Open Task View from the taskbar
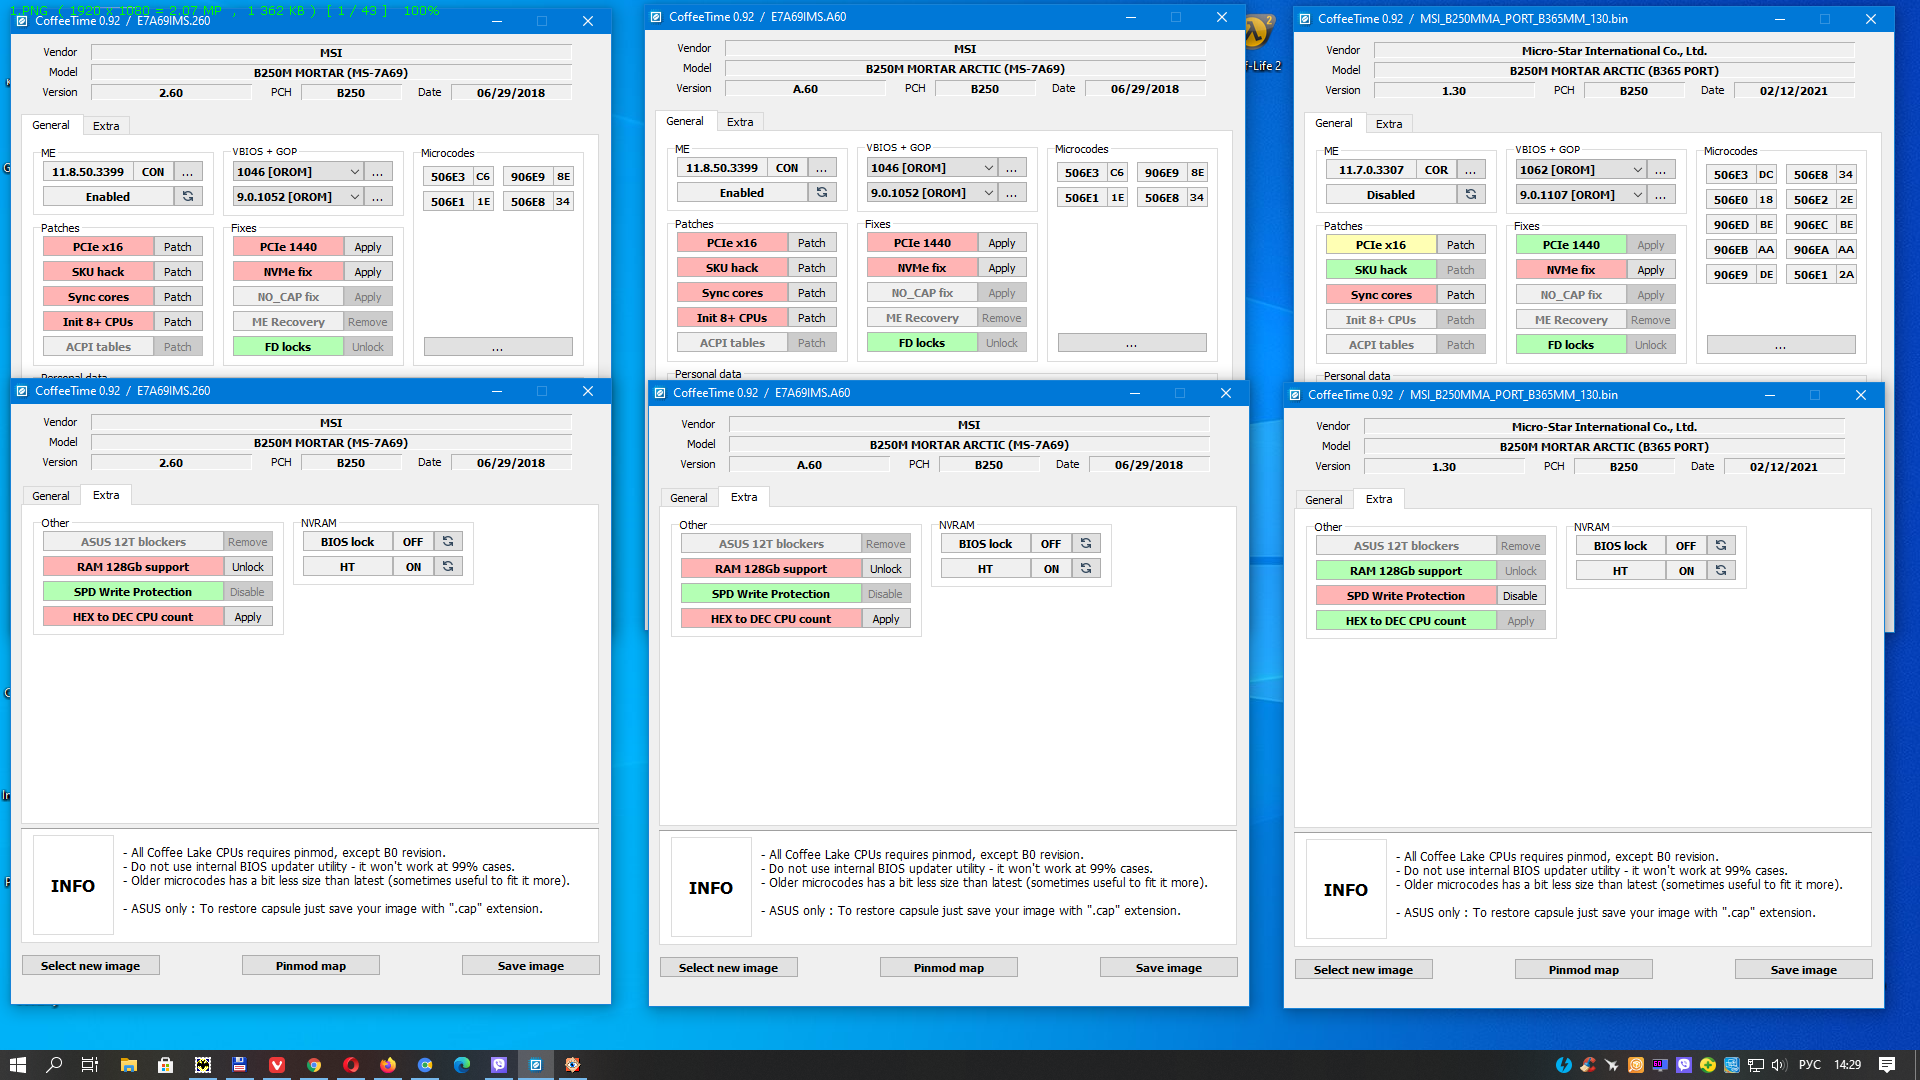The image size is (1920, 1080). pyautogui.click(x=89, y=1065)
